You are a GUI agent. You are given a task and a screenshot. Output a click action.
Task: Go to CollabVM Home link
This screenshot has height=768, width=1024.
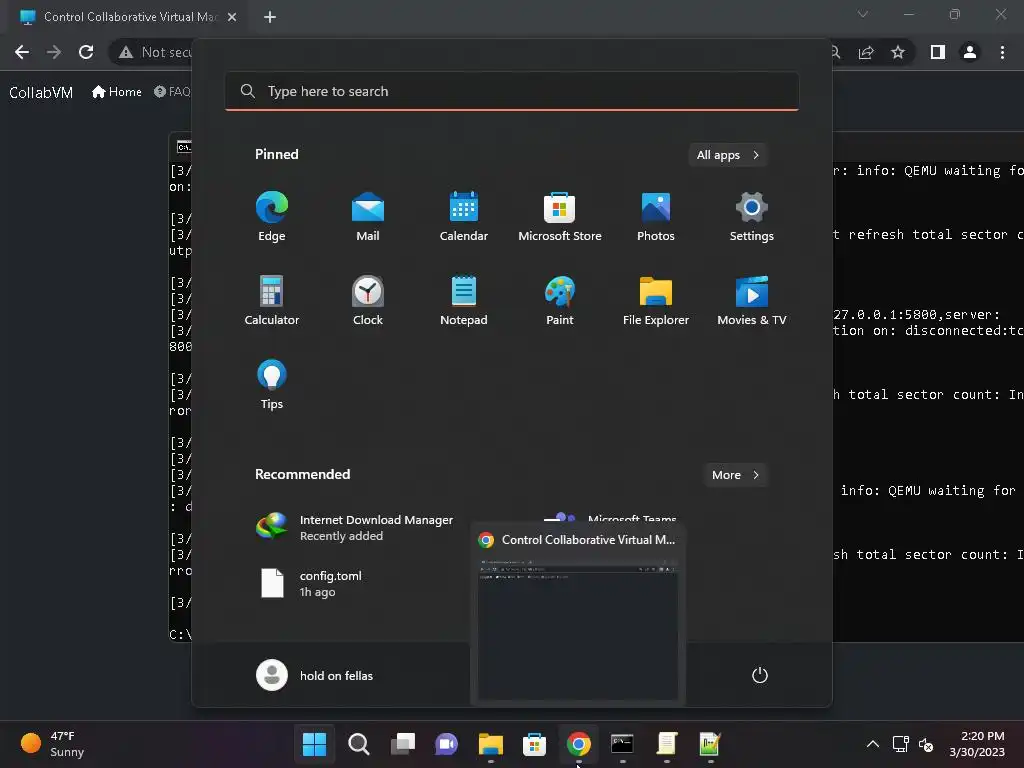(117, 92)
